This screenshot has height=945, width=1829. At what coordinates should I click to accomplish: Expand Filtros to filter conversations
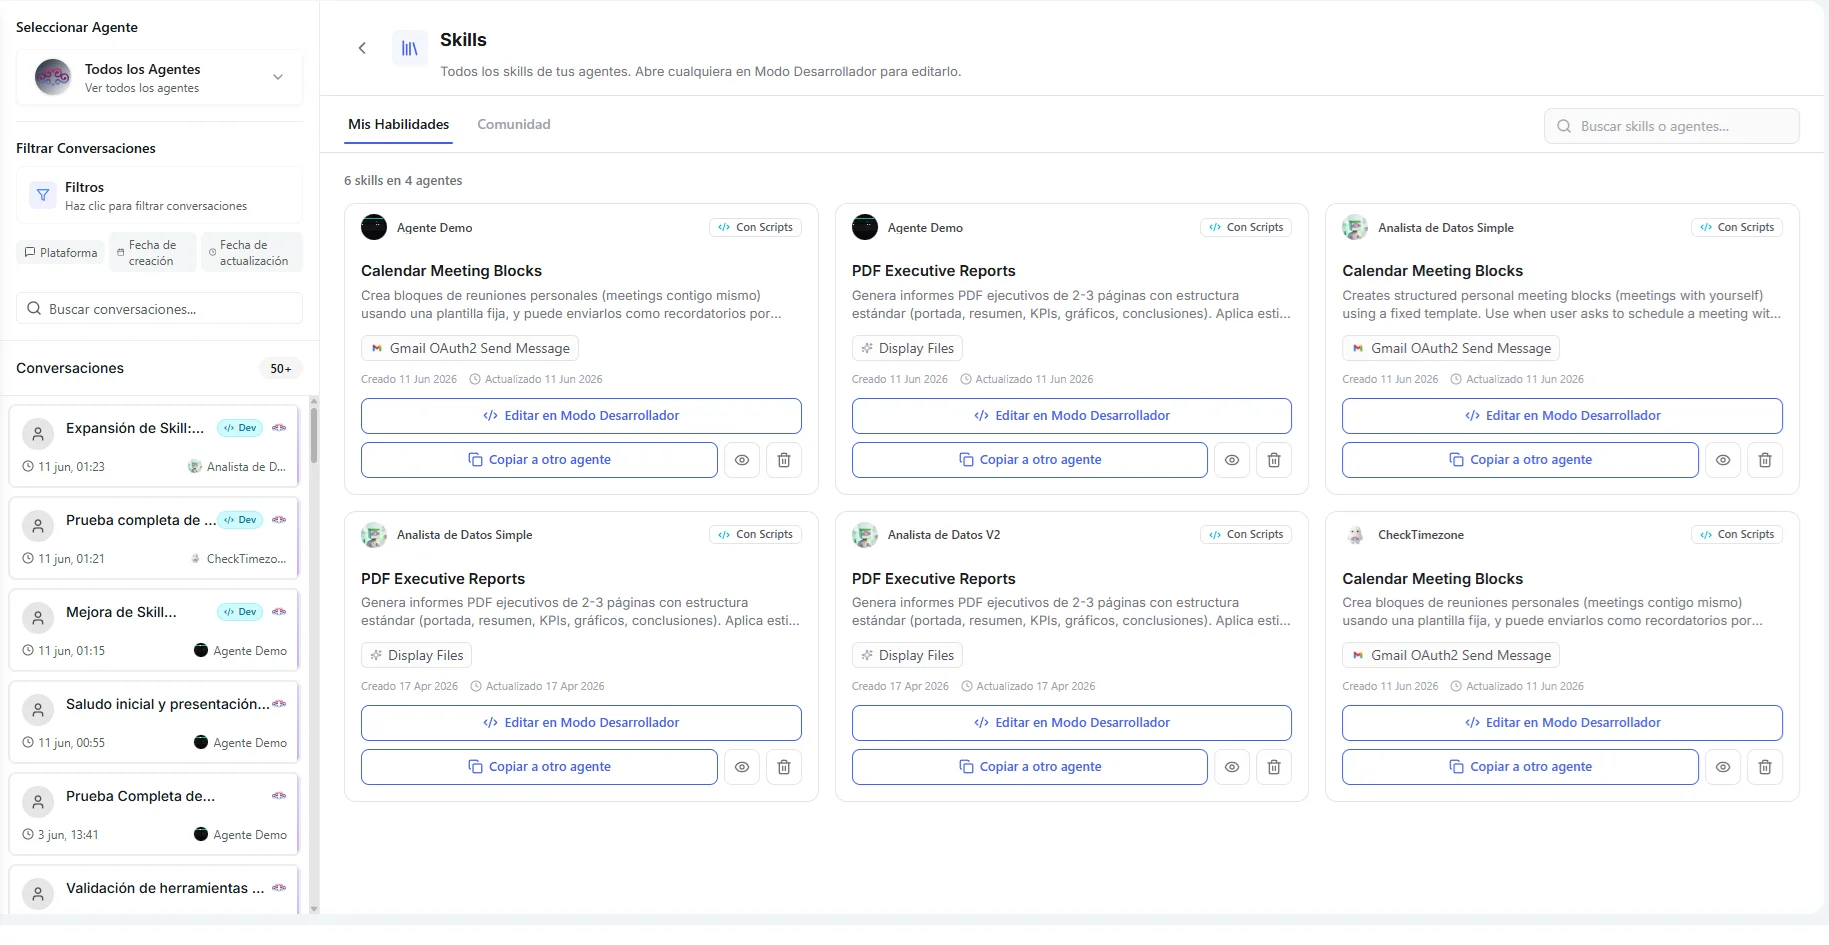click(x=159, y=195)
